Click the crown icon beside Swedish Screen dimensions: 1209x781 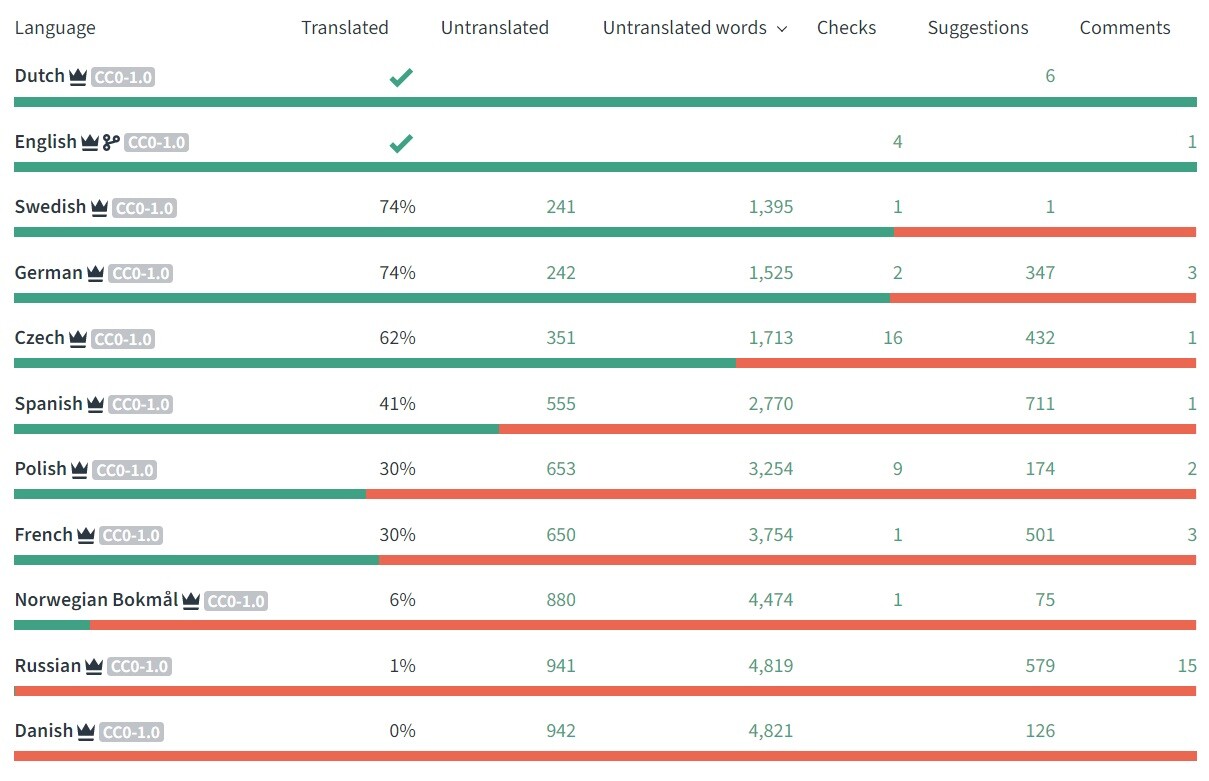coord(99,208)
